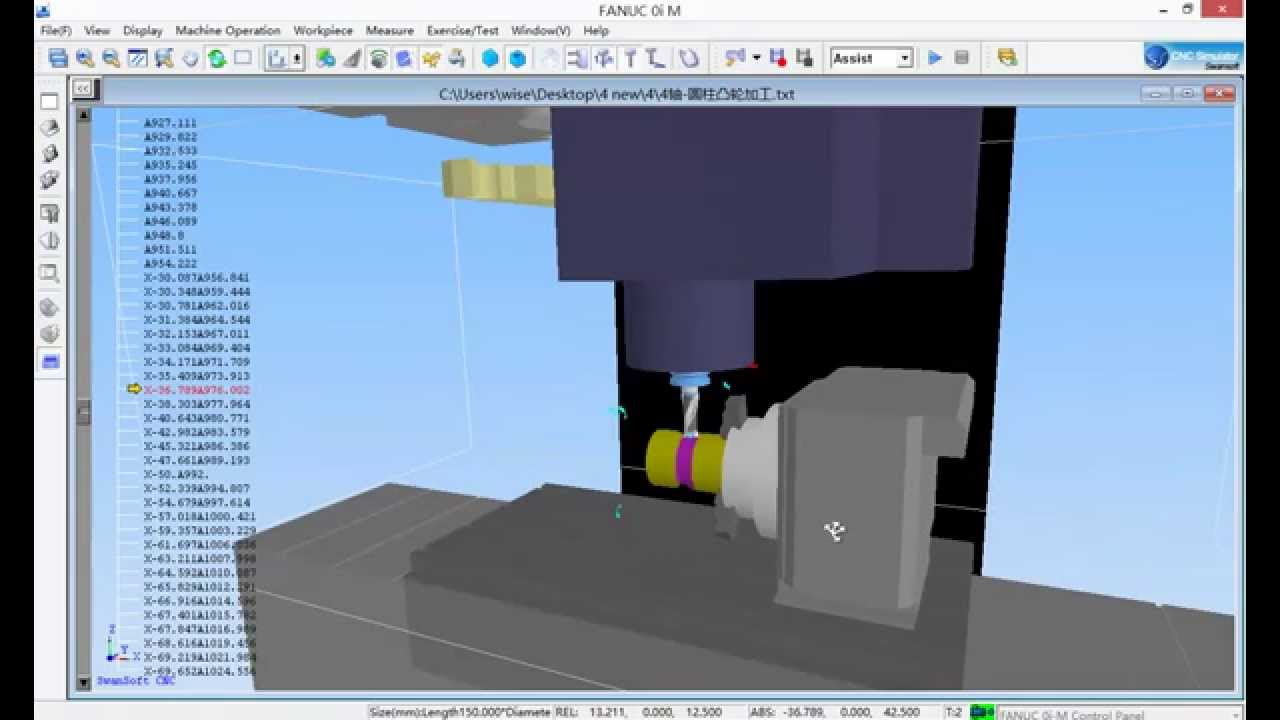Click the second left sidebar view icon
The image size is (1280, 720).
49,128
